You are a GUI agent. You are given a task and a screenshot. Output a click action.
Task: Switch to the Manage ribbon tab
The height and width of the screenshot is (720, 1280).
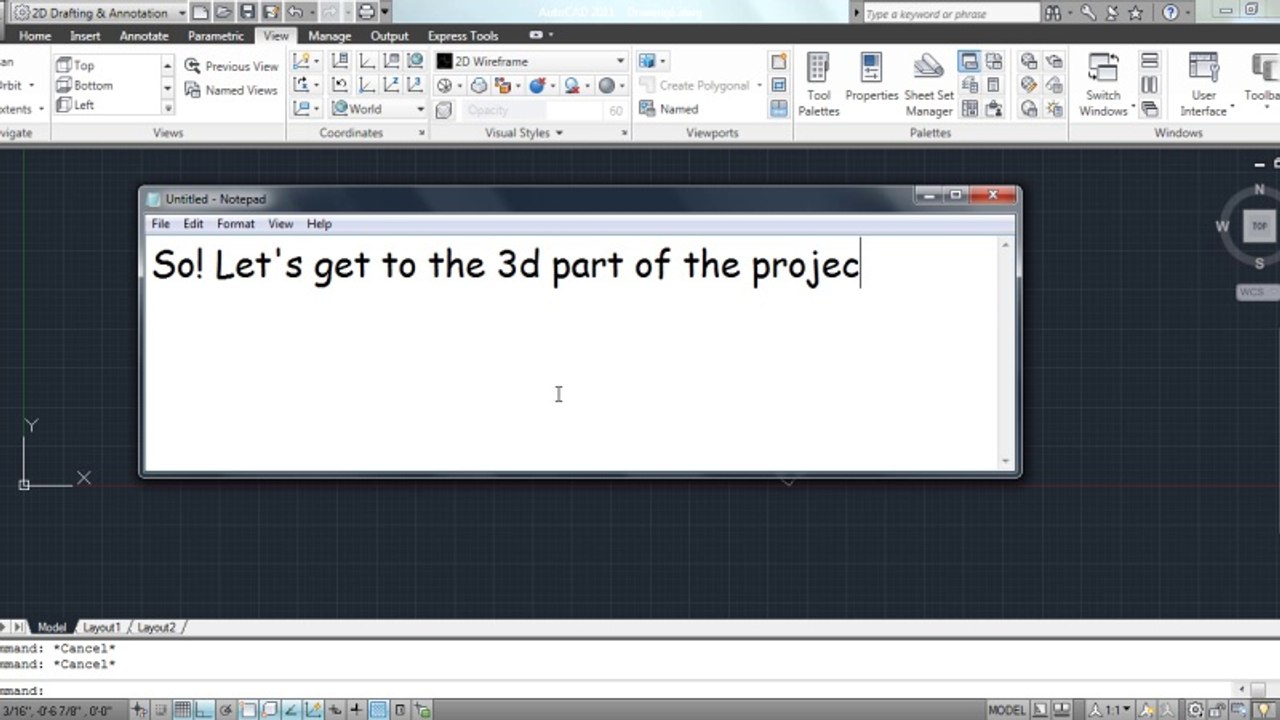(329, 36)
